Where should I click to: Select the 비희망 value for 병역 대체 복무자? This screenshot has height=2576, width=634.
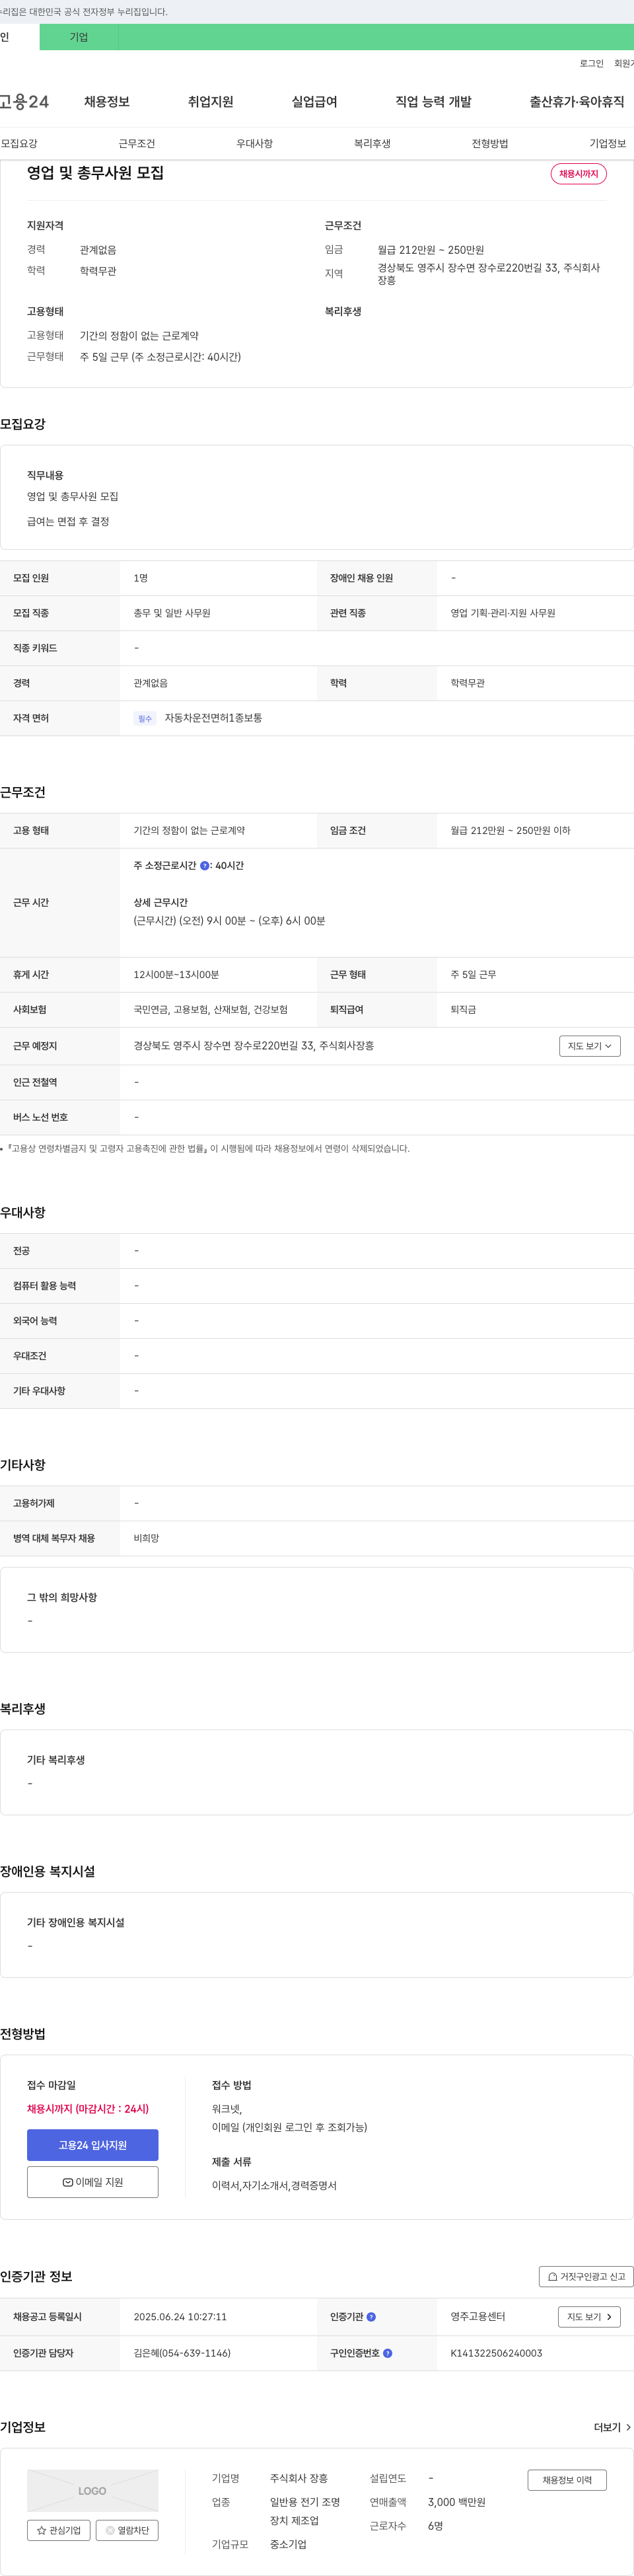click(x=146, y=1538)
